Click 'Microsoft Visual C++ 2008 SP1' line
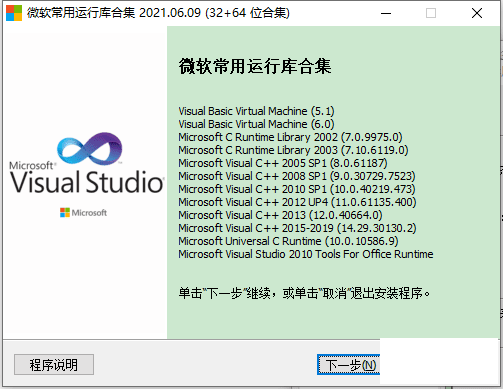The width and height of the screenshot is (503, 389). click(297, 176)
